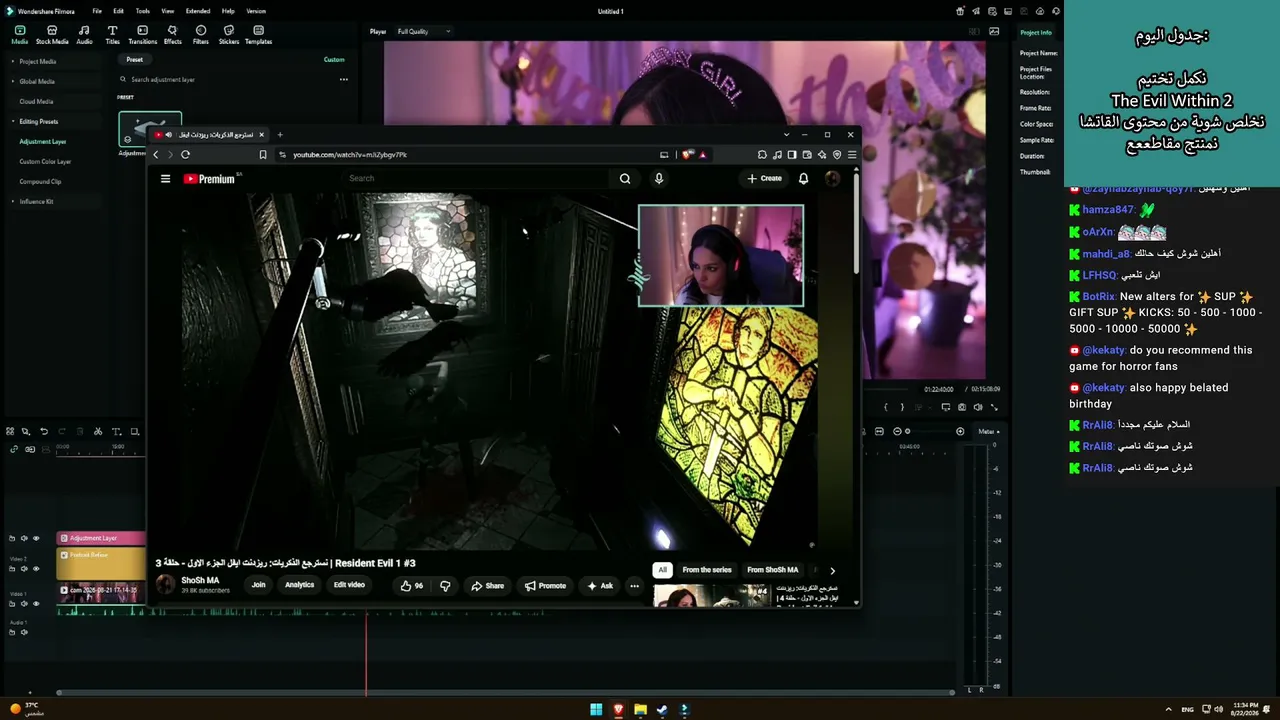
Task: Open the Audio library in Filmora
Action: click(84, 35)
